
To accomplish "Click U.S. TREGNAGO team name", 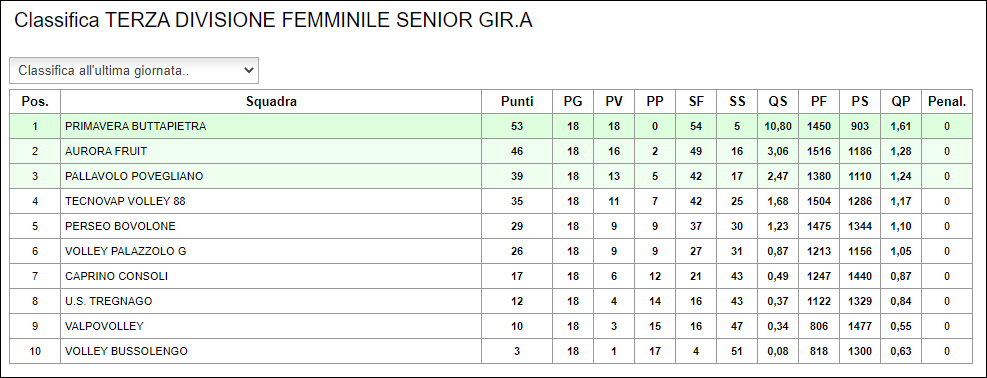I will coord(109,301).
